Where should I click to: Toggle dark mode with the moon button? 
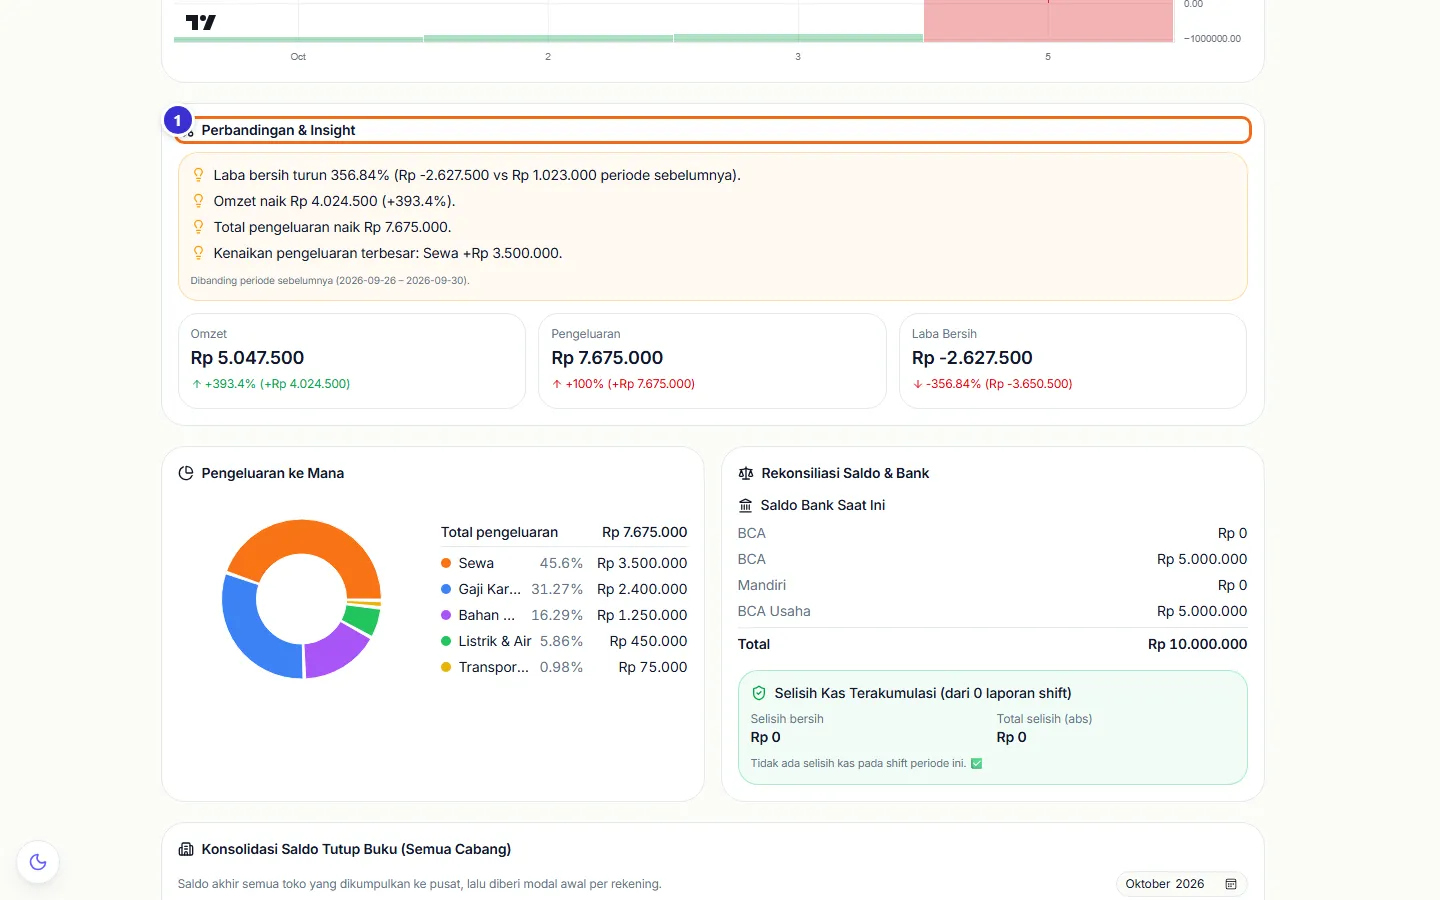coord(38,862)
